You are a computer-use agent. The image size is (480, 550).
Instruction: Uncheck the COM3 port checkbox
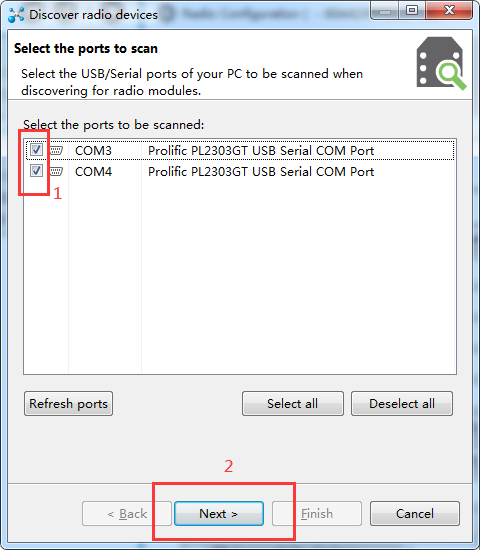point(36,150)
